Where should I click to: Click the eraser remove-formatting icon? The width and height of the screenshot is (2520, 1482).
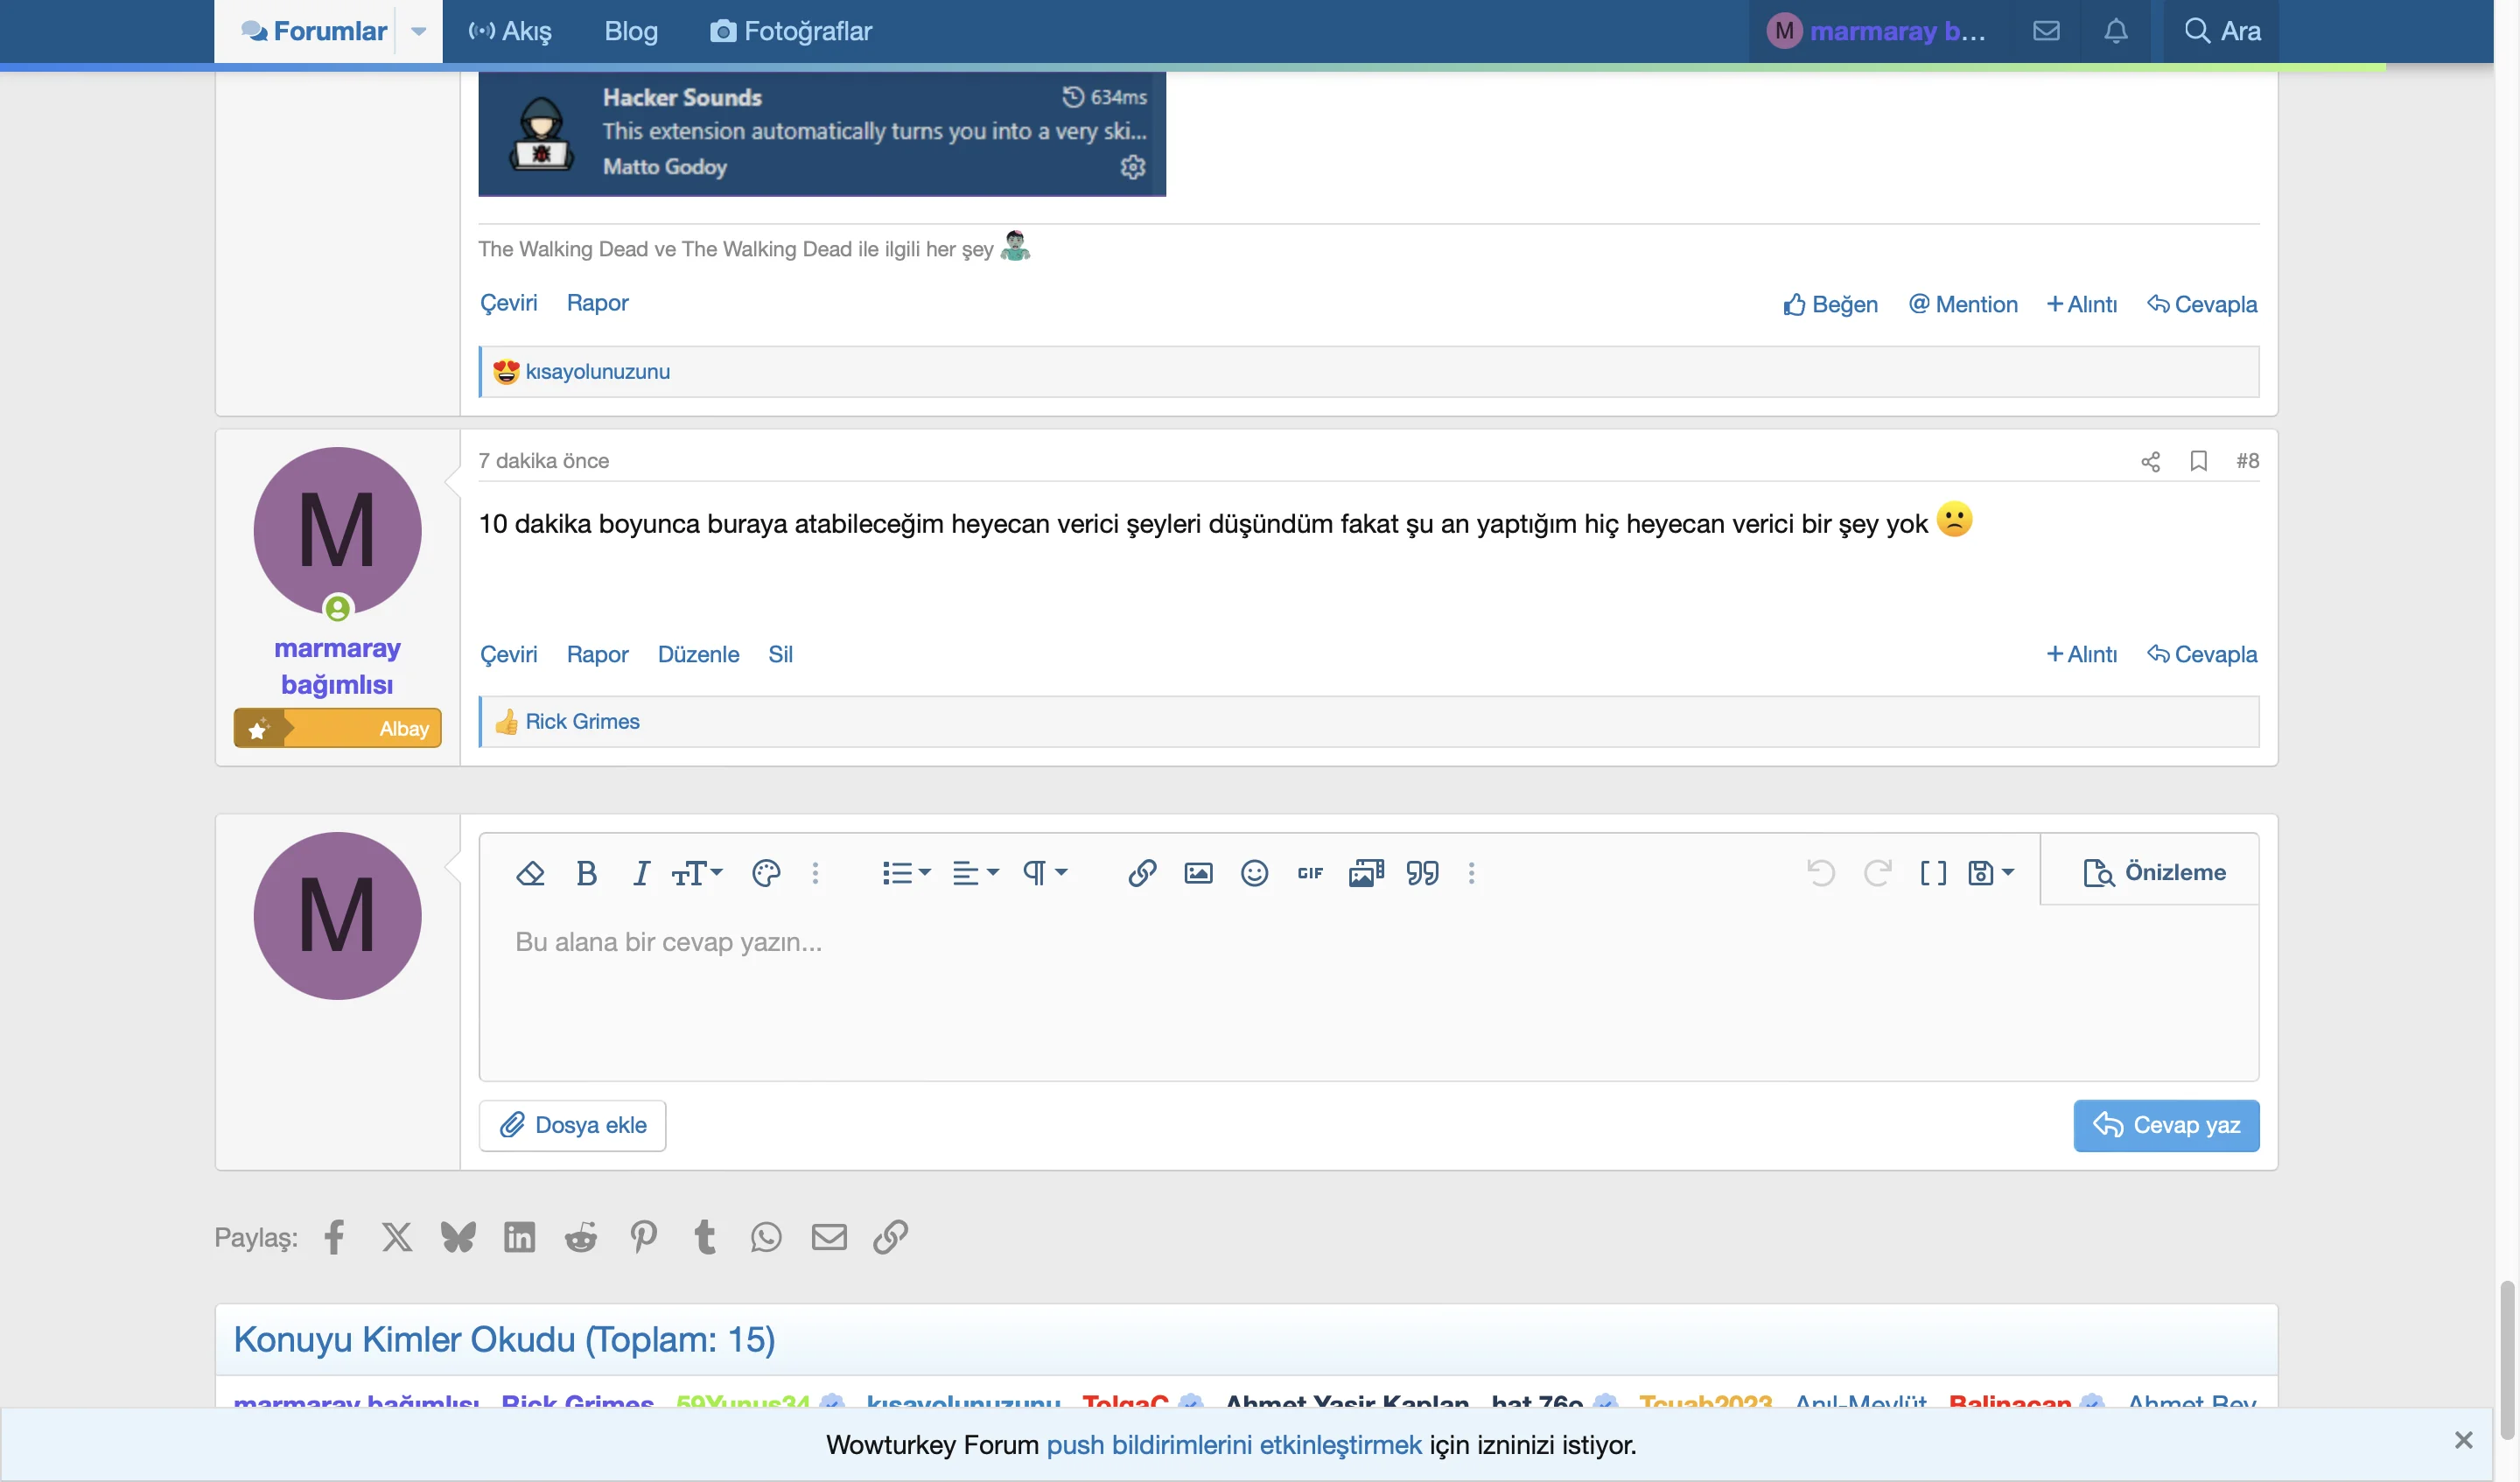pos(530,873)
